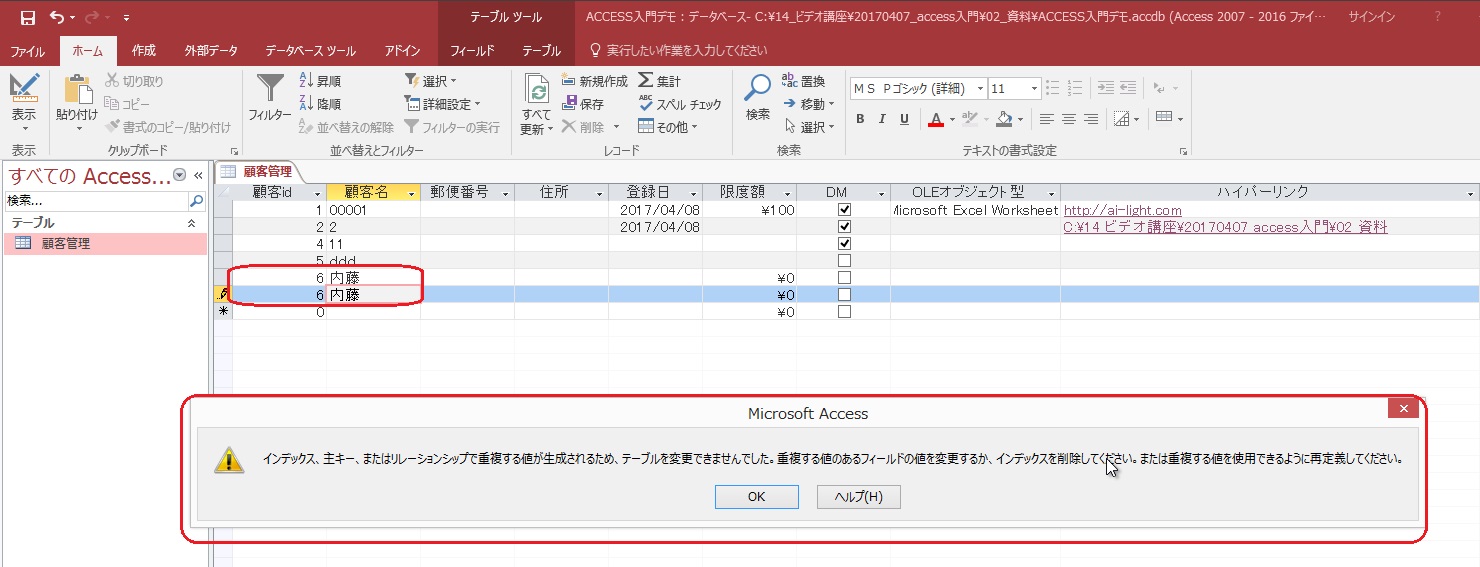Sort descending with 降順
The height and width of the screenshot is (567, 1480).
click(x=320, y=104)
